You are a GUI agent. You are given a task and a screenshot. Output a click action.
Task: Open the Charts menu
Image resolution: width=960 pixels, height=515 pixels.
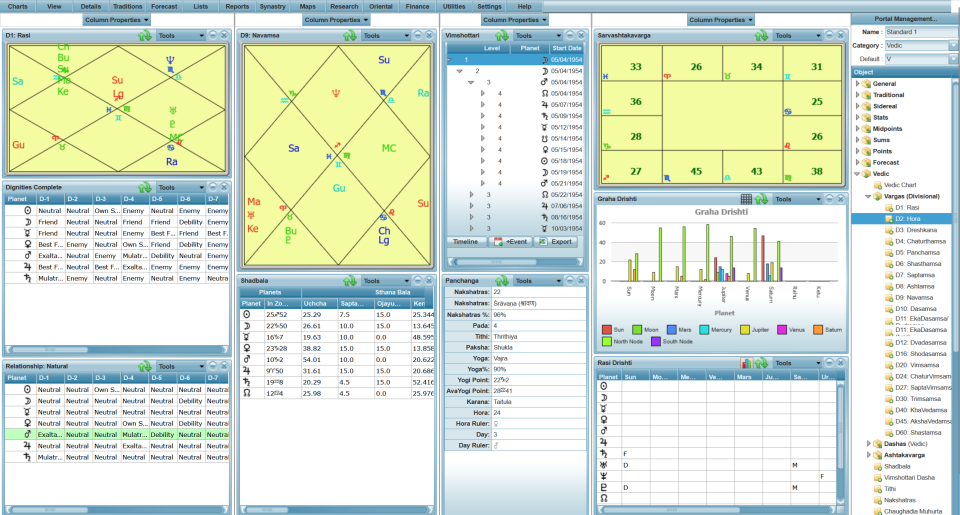(18, 6)
